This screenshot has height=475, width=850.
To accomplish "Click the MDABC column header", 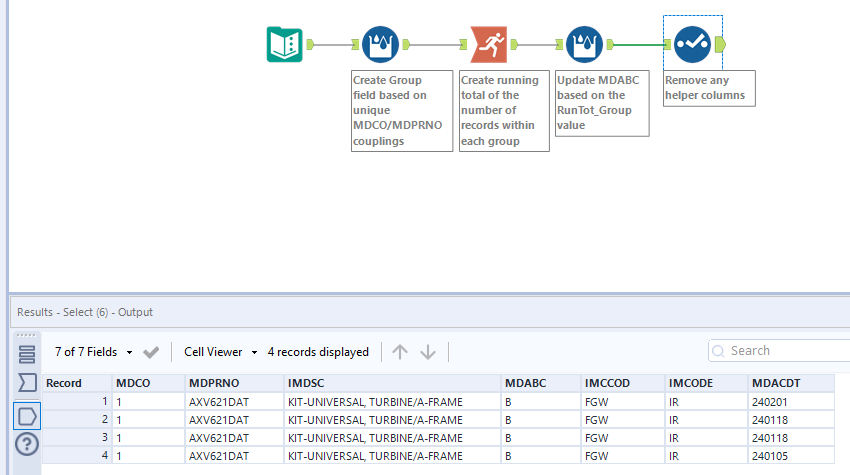I will pos(541,383).
